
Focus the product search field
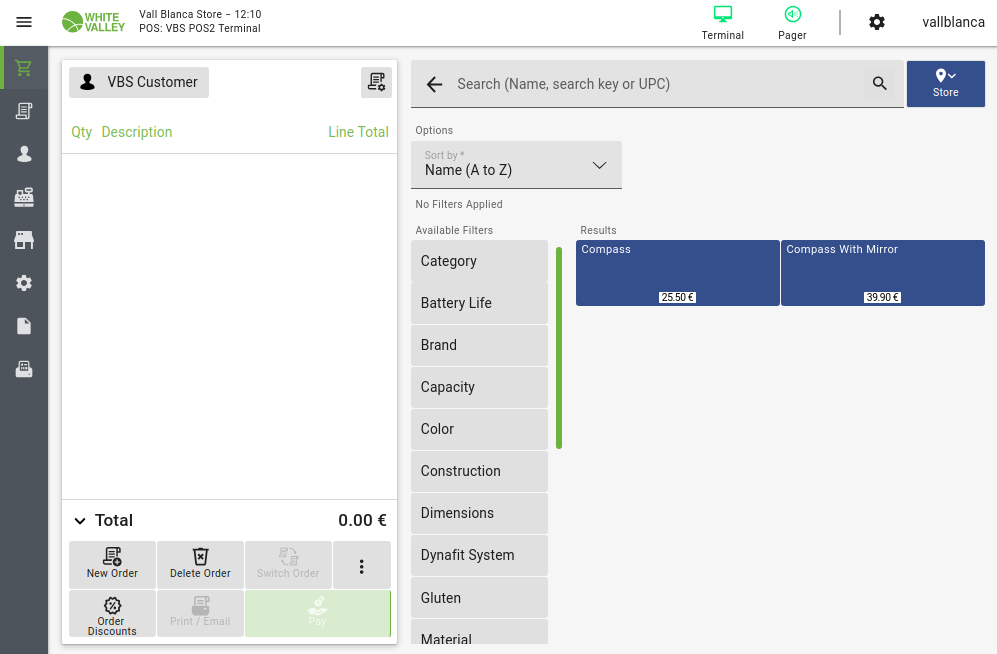(x=655, y=84)
